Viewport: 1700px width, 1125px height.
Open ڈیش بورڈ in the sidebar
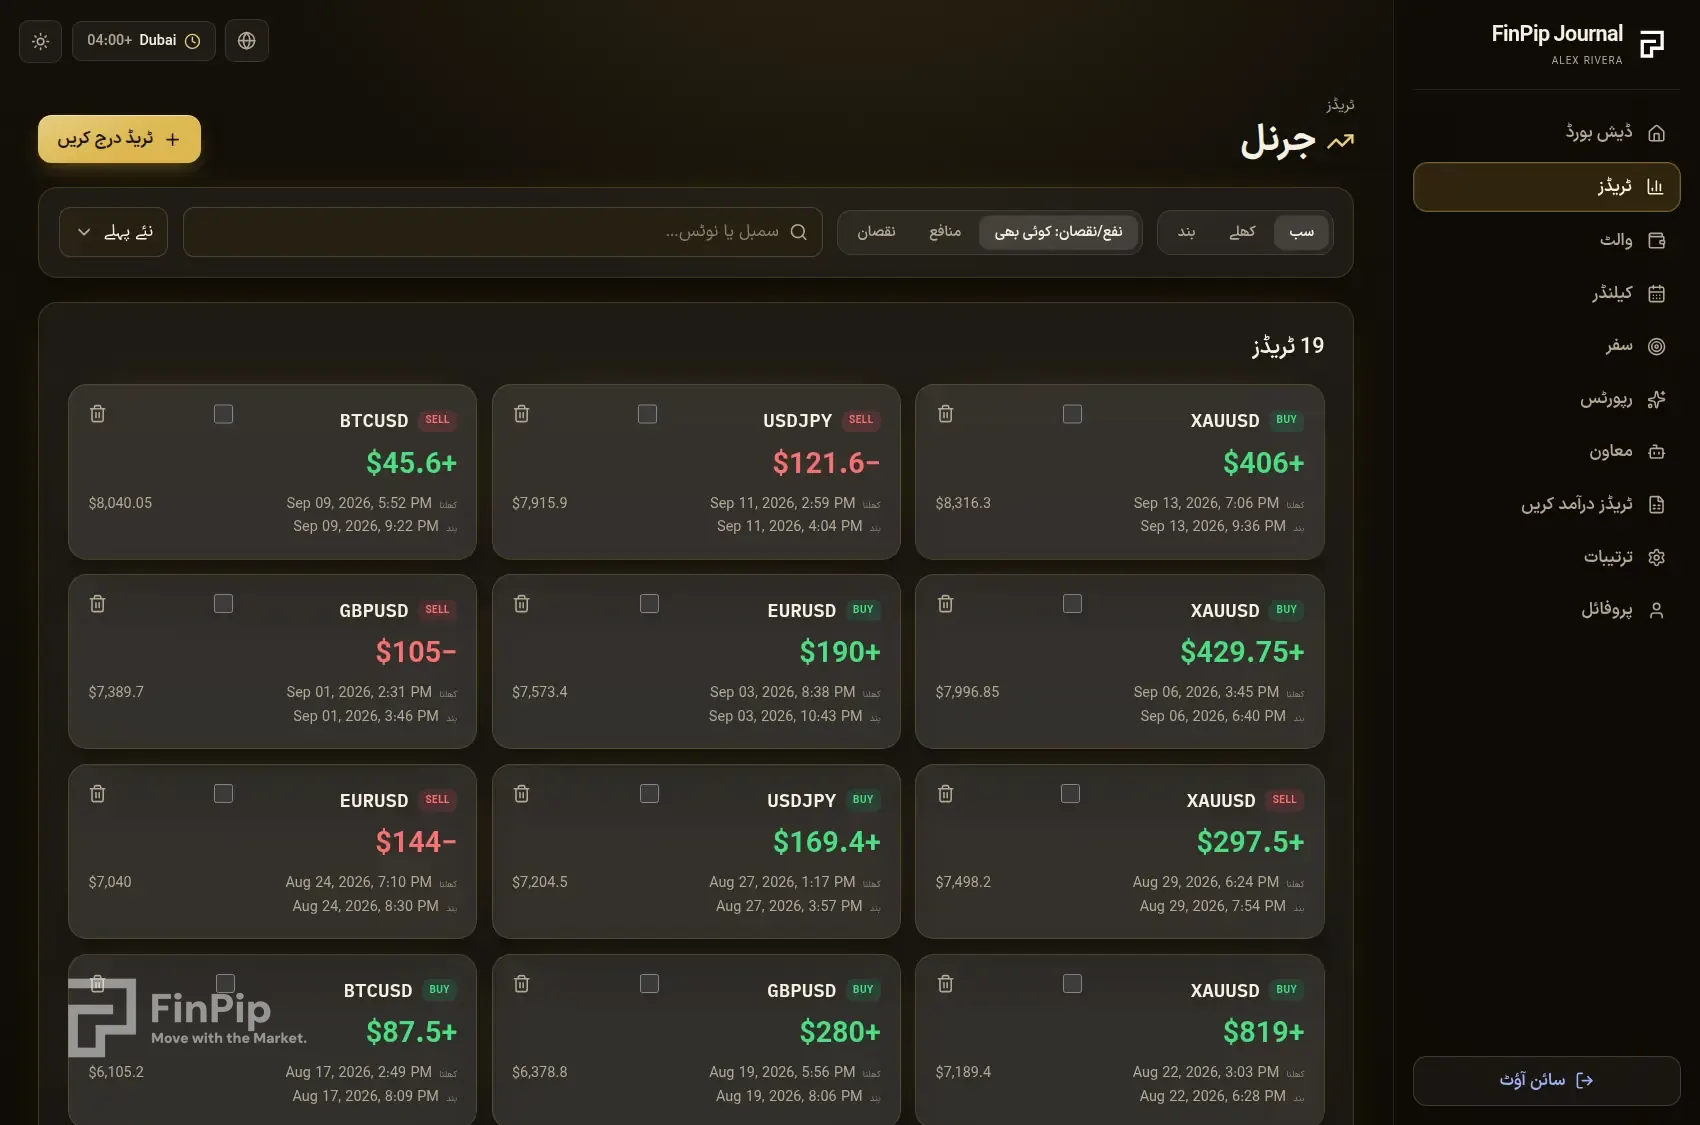(x=1546, y=133)
